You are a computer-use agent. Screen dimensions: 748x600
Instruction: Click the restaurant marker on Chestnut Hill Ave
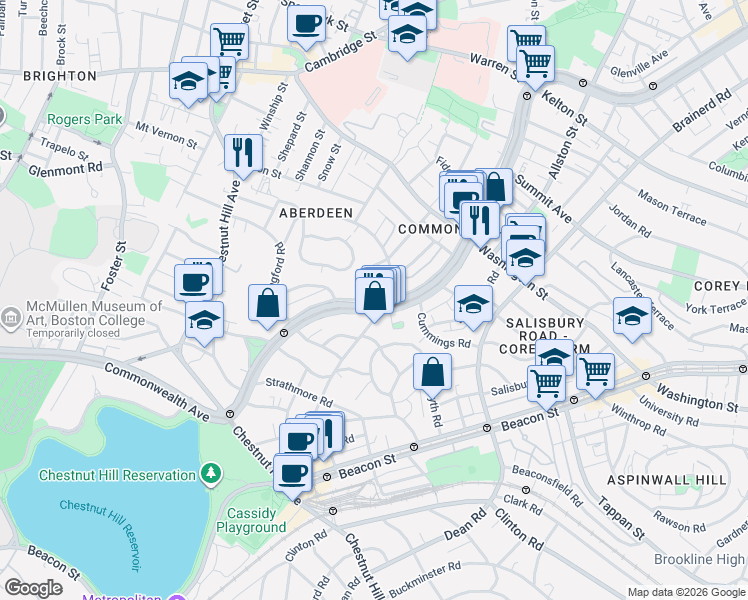[243, 154]
